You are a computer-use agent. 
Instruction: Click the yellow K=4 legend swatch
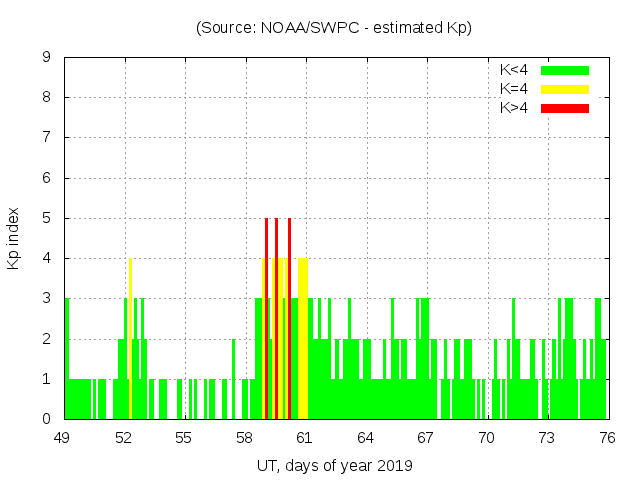pyautogui.click(x=565, y=89)
